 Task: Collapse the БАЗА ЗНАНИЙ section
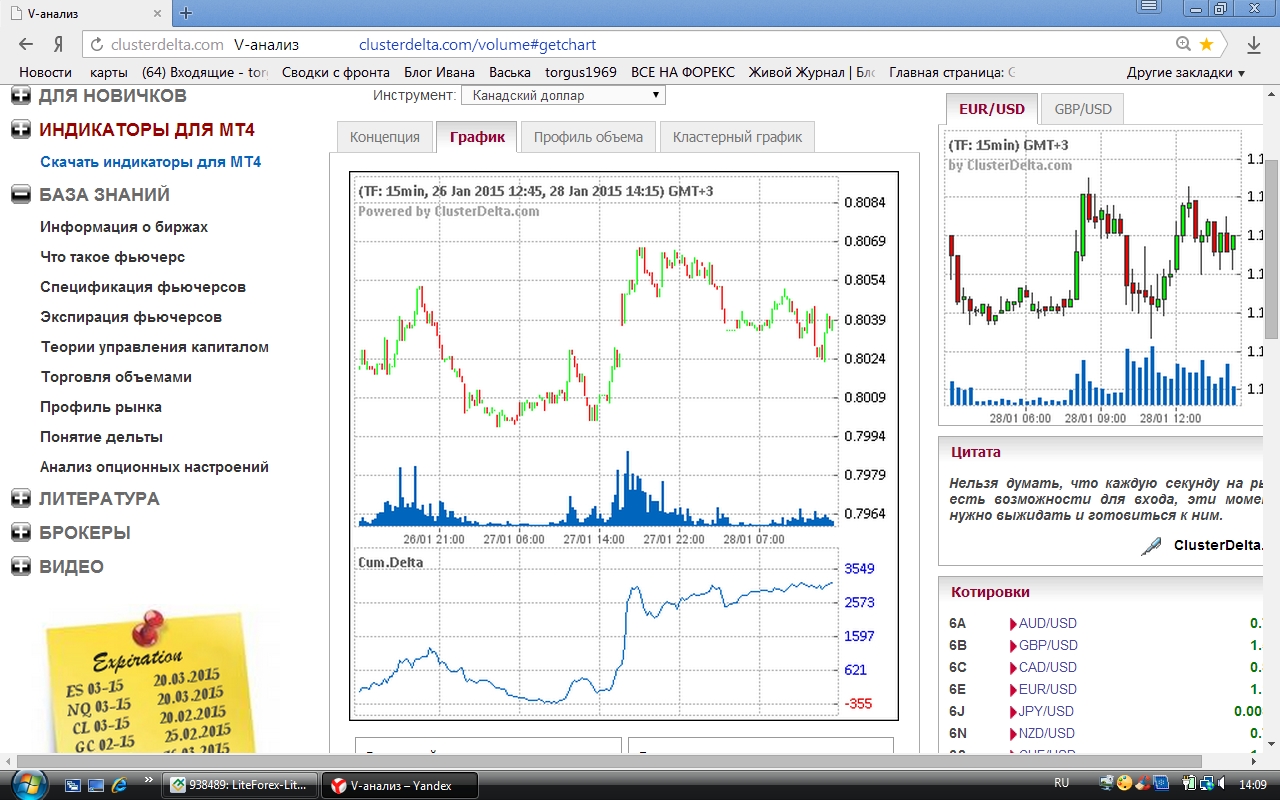[x=21, y=195]
